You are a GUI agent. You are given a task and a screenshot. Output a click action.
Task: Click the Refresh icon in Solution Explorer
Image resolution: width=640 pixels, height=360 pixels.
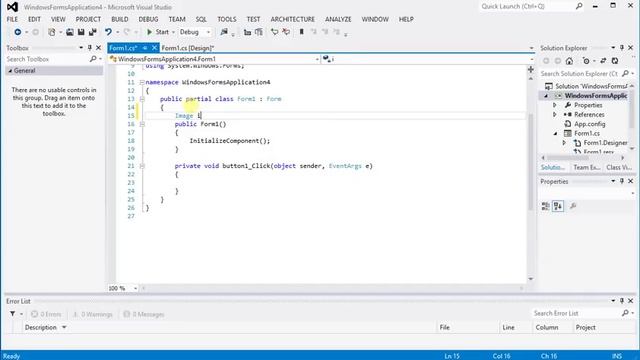615,61
